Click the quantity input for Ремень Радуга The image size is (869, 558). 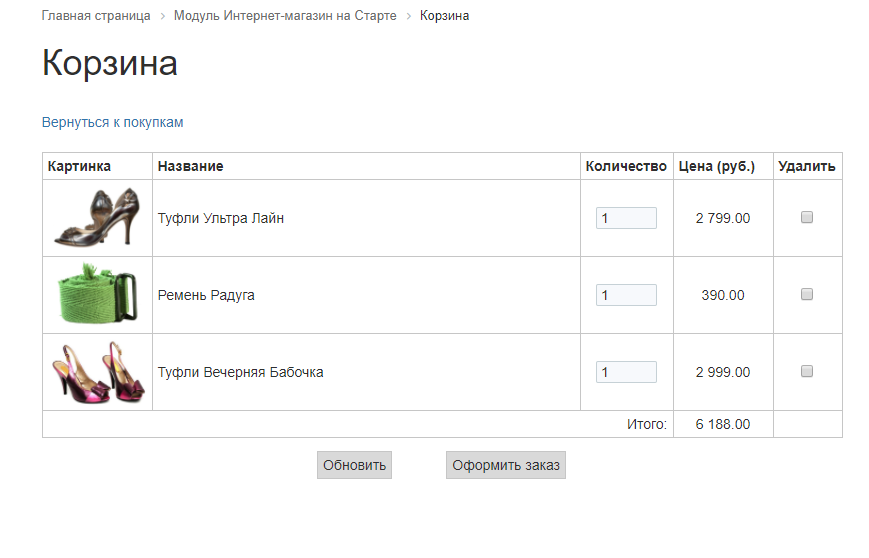tap(626, 295)
